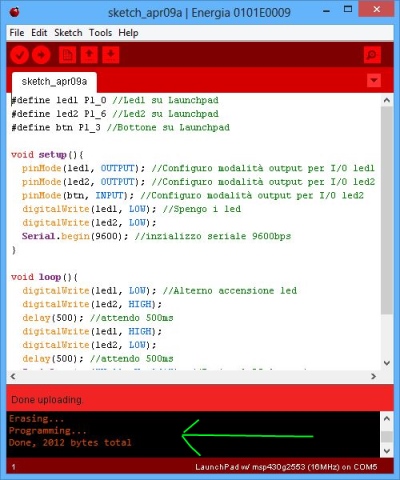Click the Save sketch down-arrow icon
Image resolution: width=400 pixels, height=480 pixels.
(x=111, y=55)
